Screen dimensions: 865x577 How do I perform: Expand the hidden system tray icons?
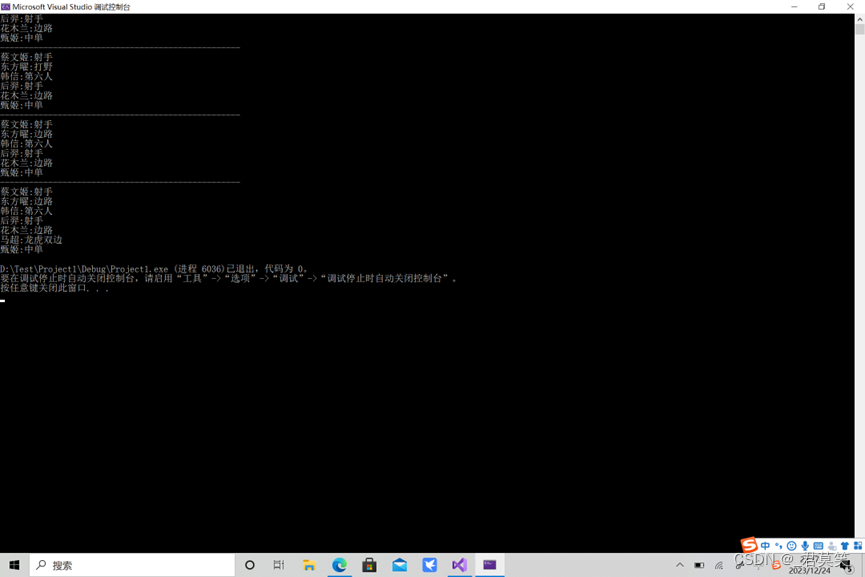click(679, 565)
